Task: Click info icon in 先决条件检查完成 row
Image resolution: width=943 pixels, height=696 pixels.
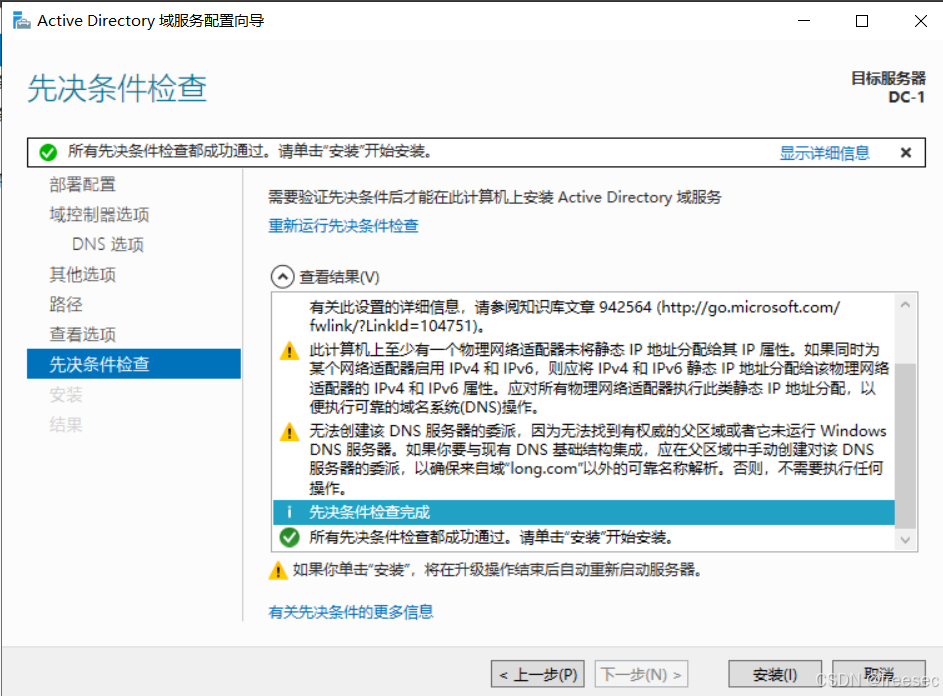Action: [289, 513]
